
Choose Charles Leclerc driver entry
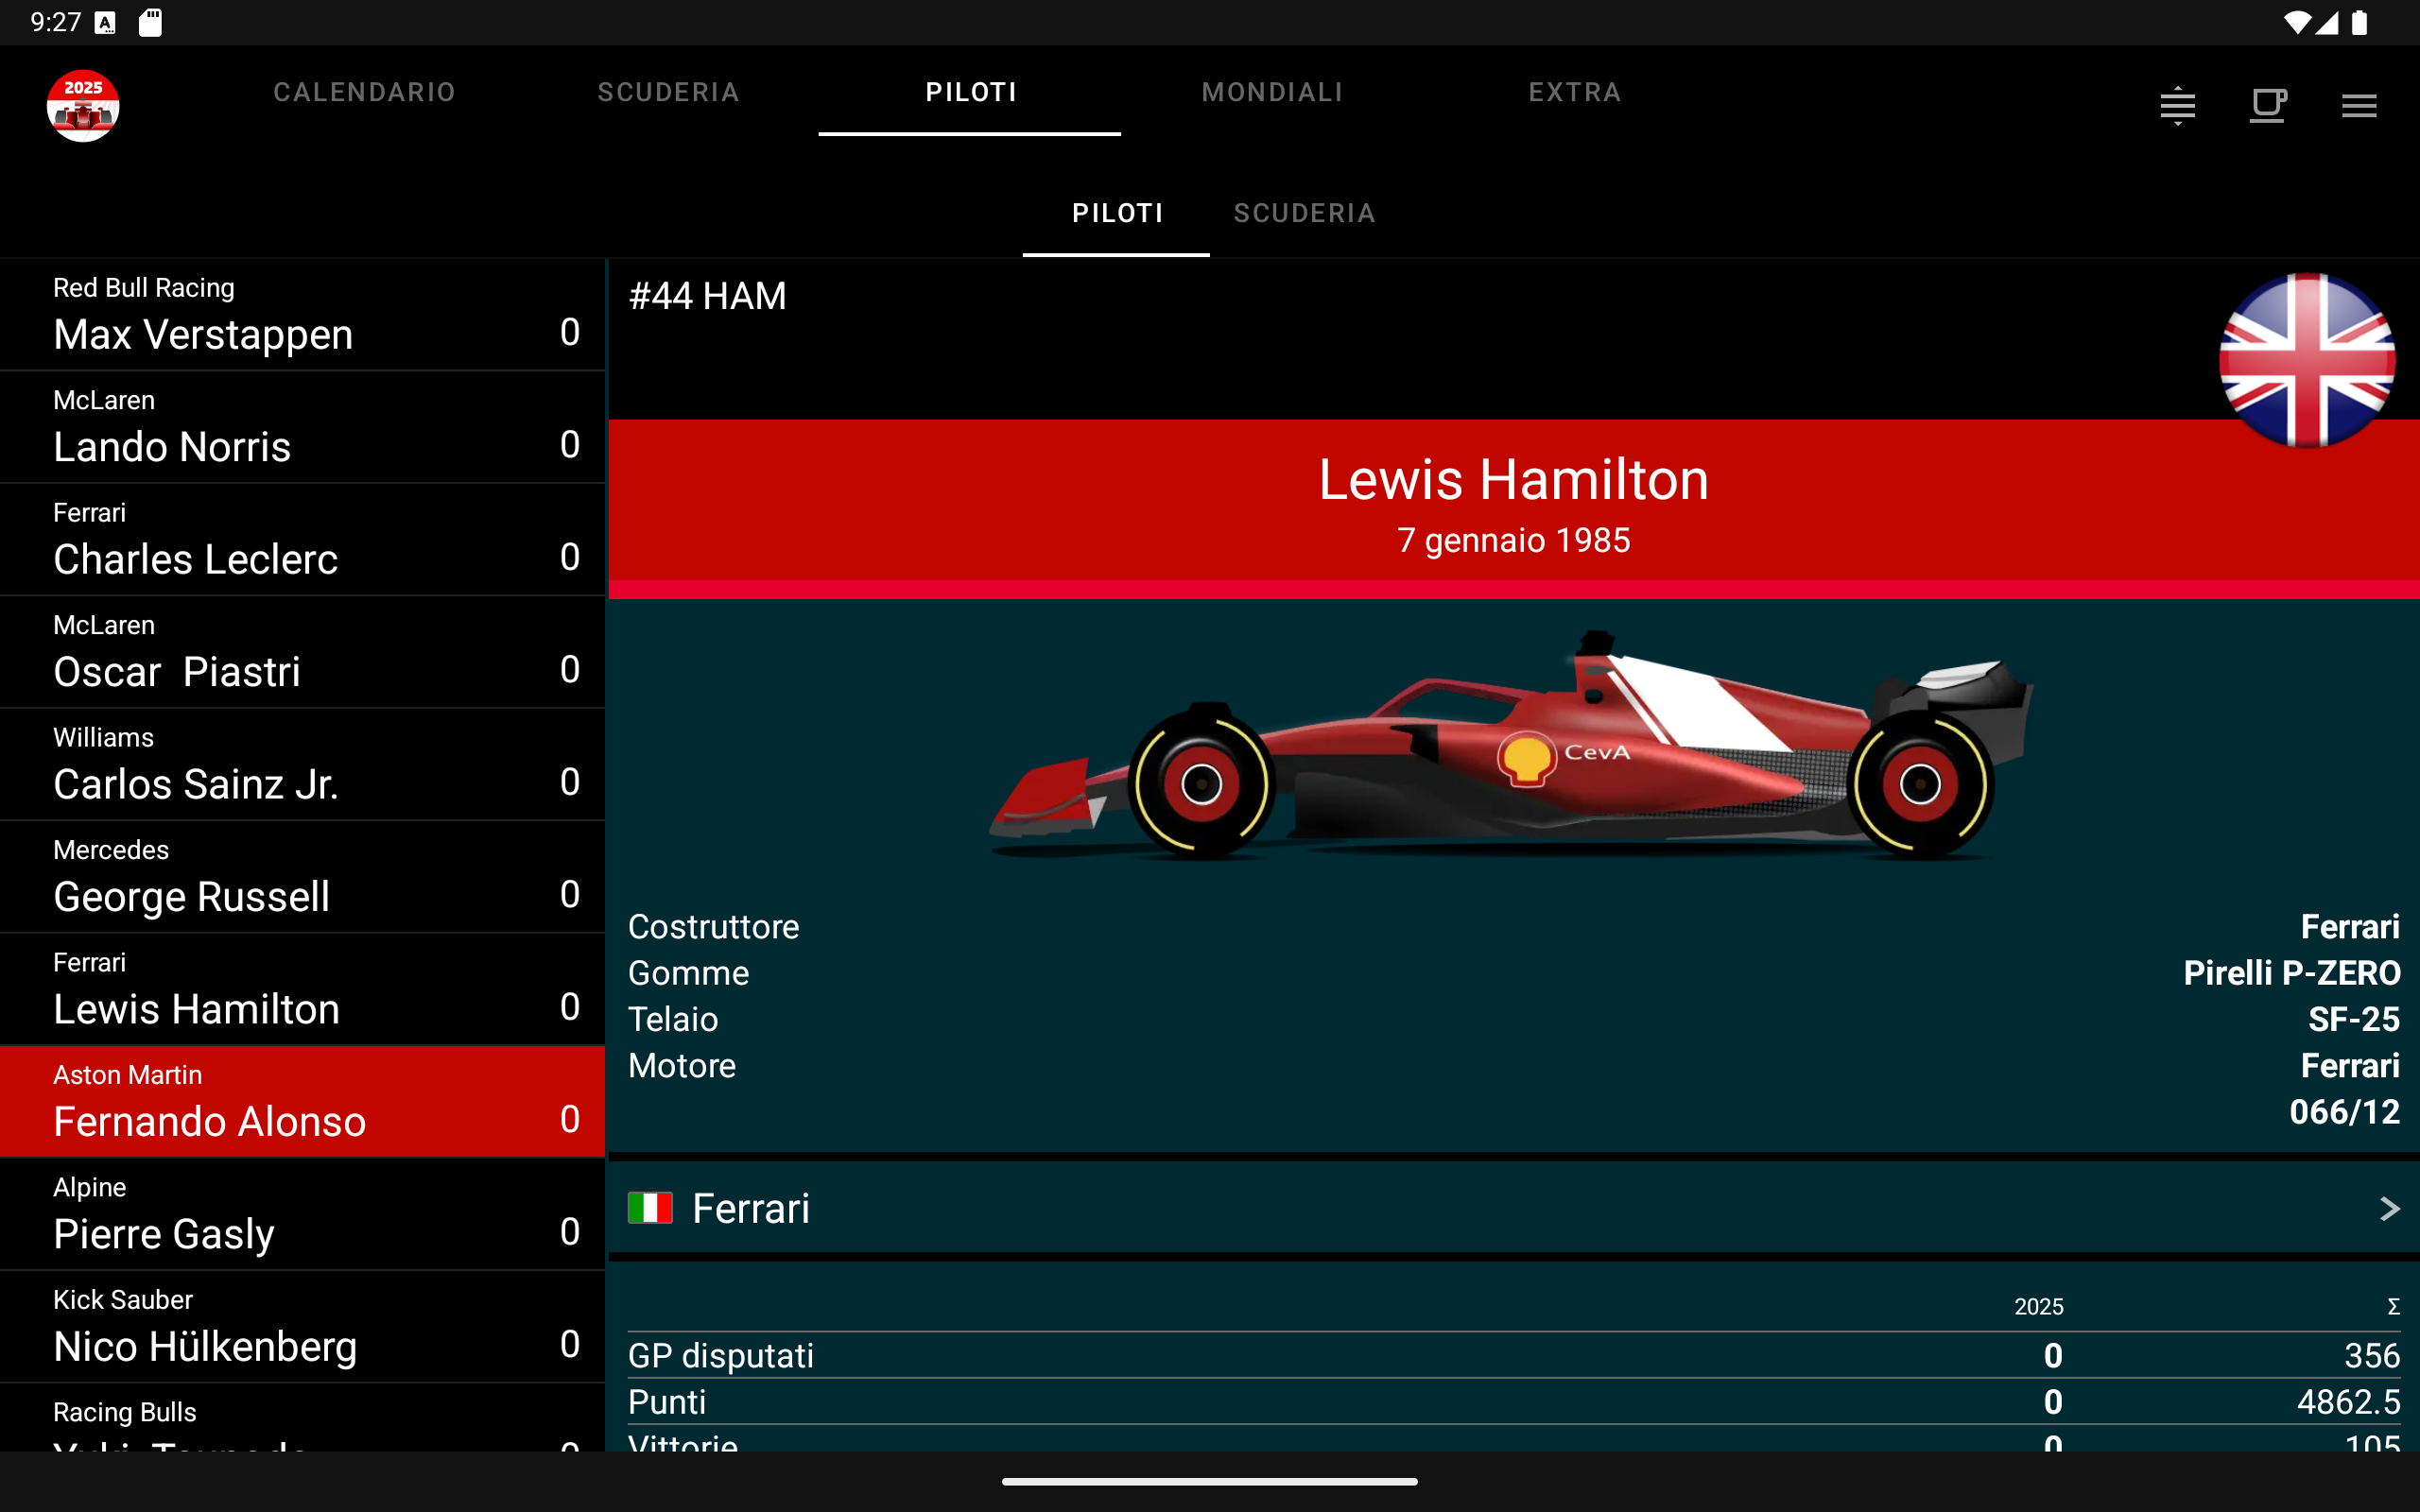click(x=302, y=541)
